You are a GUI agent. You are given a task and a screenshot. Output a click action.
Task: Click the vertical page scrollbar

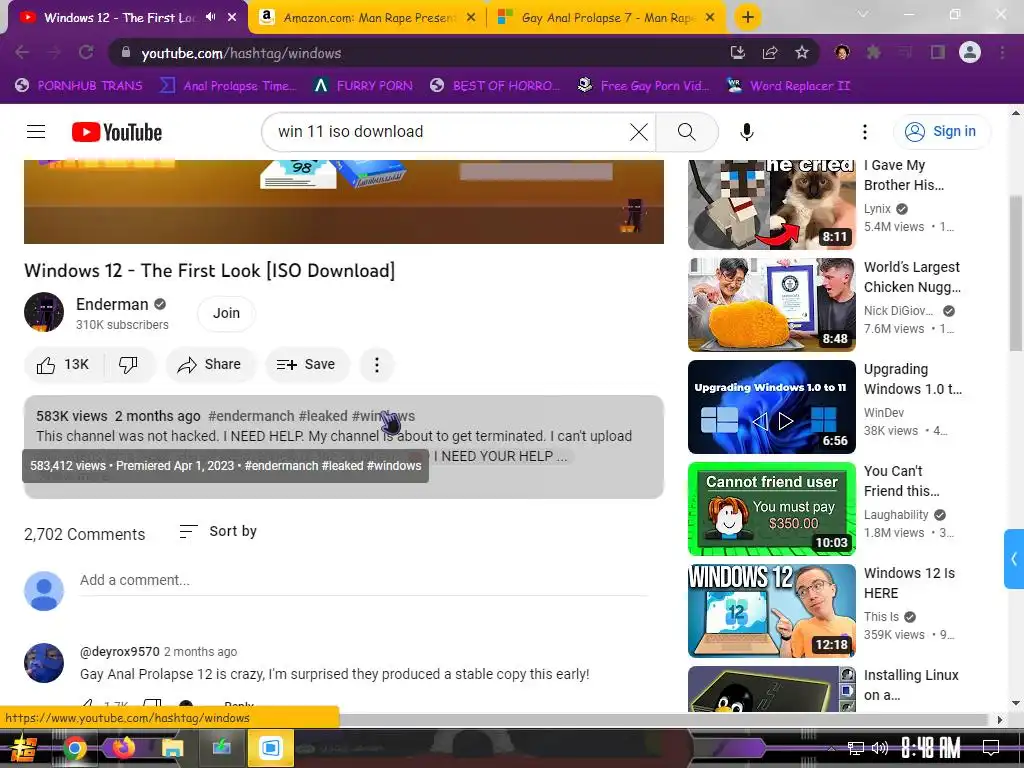tap(1016, 274)
